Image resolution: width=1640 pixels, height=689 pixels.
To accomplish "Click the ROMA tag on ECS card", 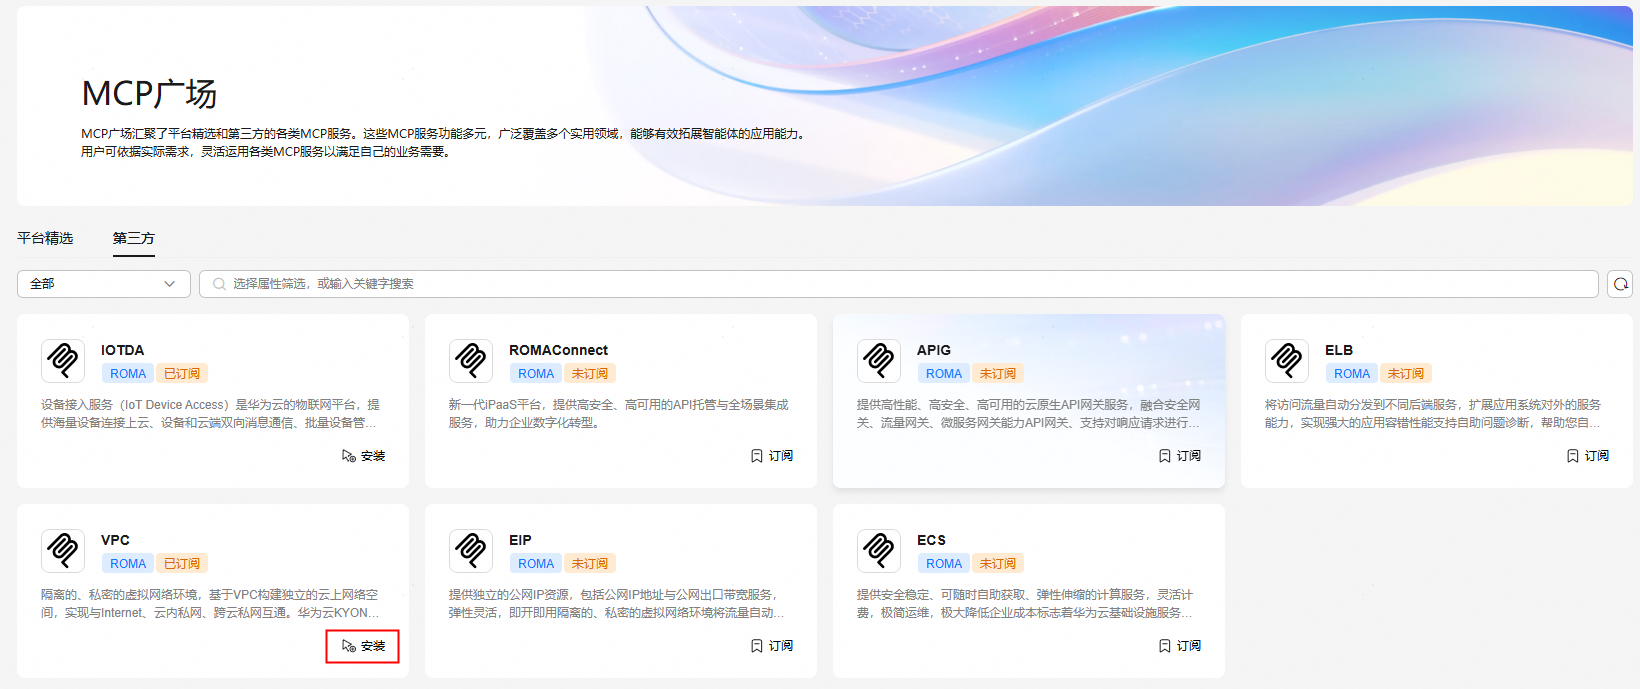I will tap(944, 564).
